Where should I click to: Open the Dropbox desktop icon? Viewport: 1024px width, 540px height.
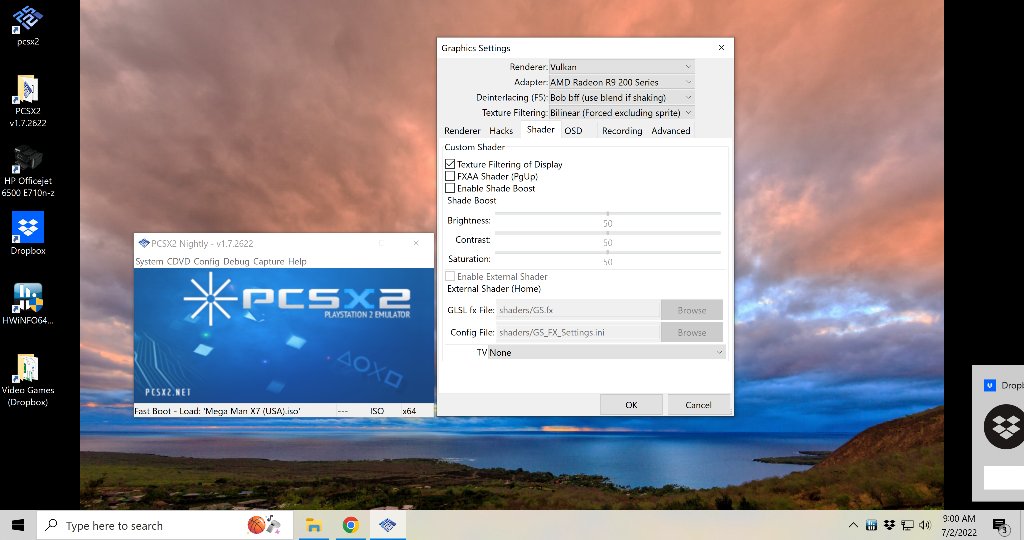pos(27,233)
